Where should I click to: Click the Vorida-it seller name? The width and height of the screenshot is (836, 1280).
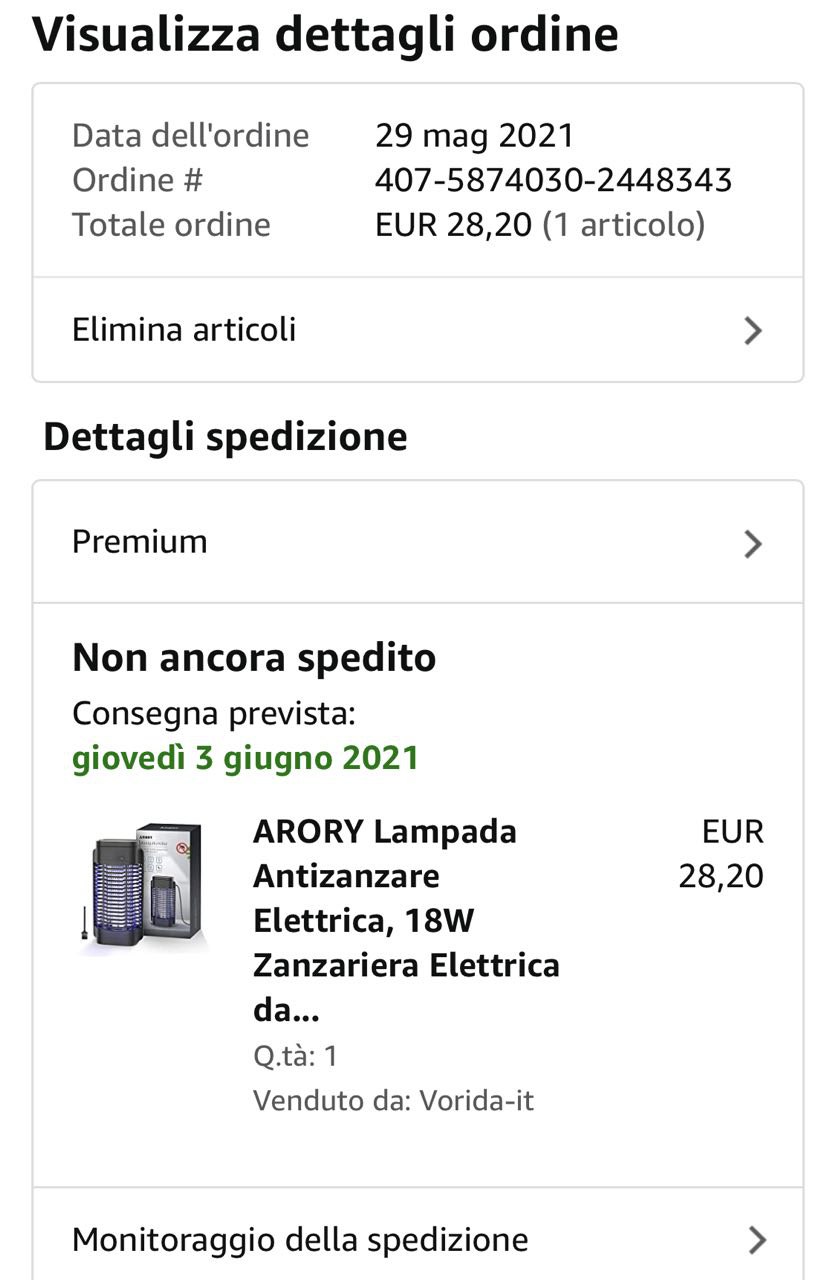click(x=477, y=1101)
